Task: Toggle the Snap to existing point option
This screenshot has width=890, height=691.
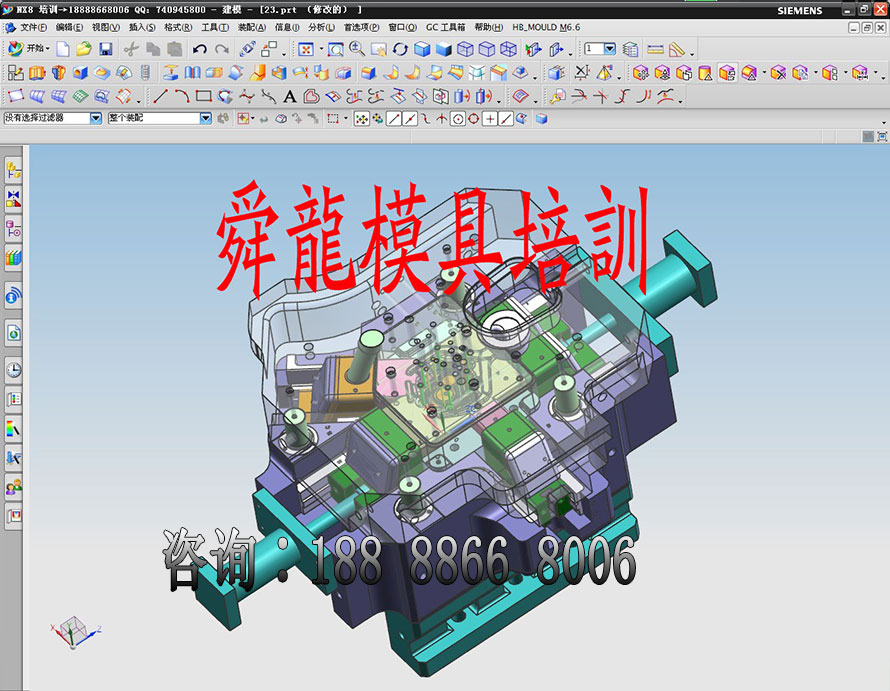Action: pyautogui.click(x=489, y=119)
